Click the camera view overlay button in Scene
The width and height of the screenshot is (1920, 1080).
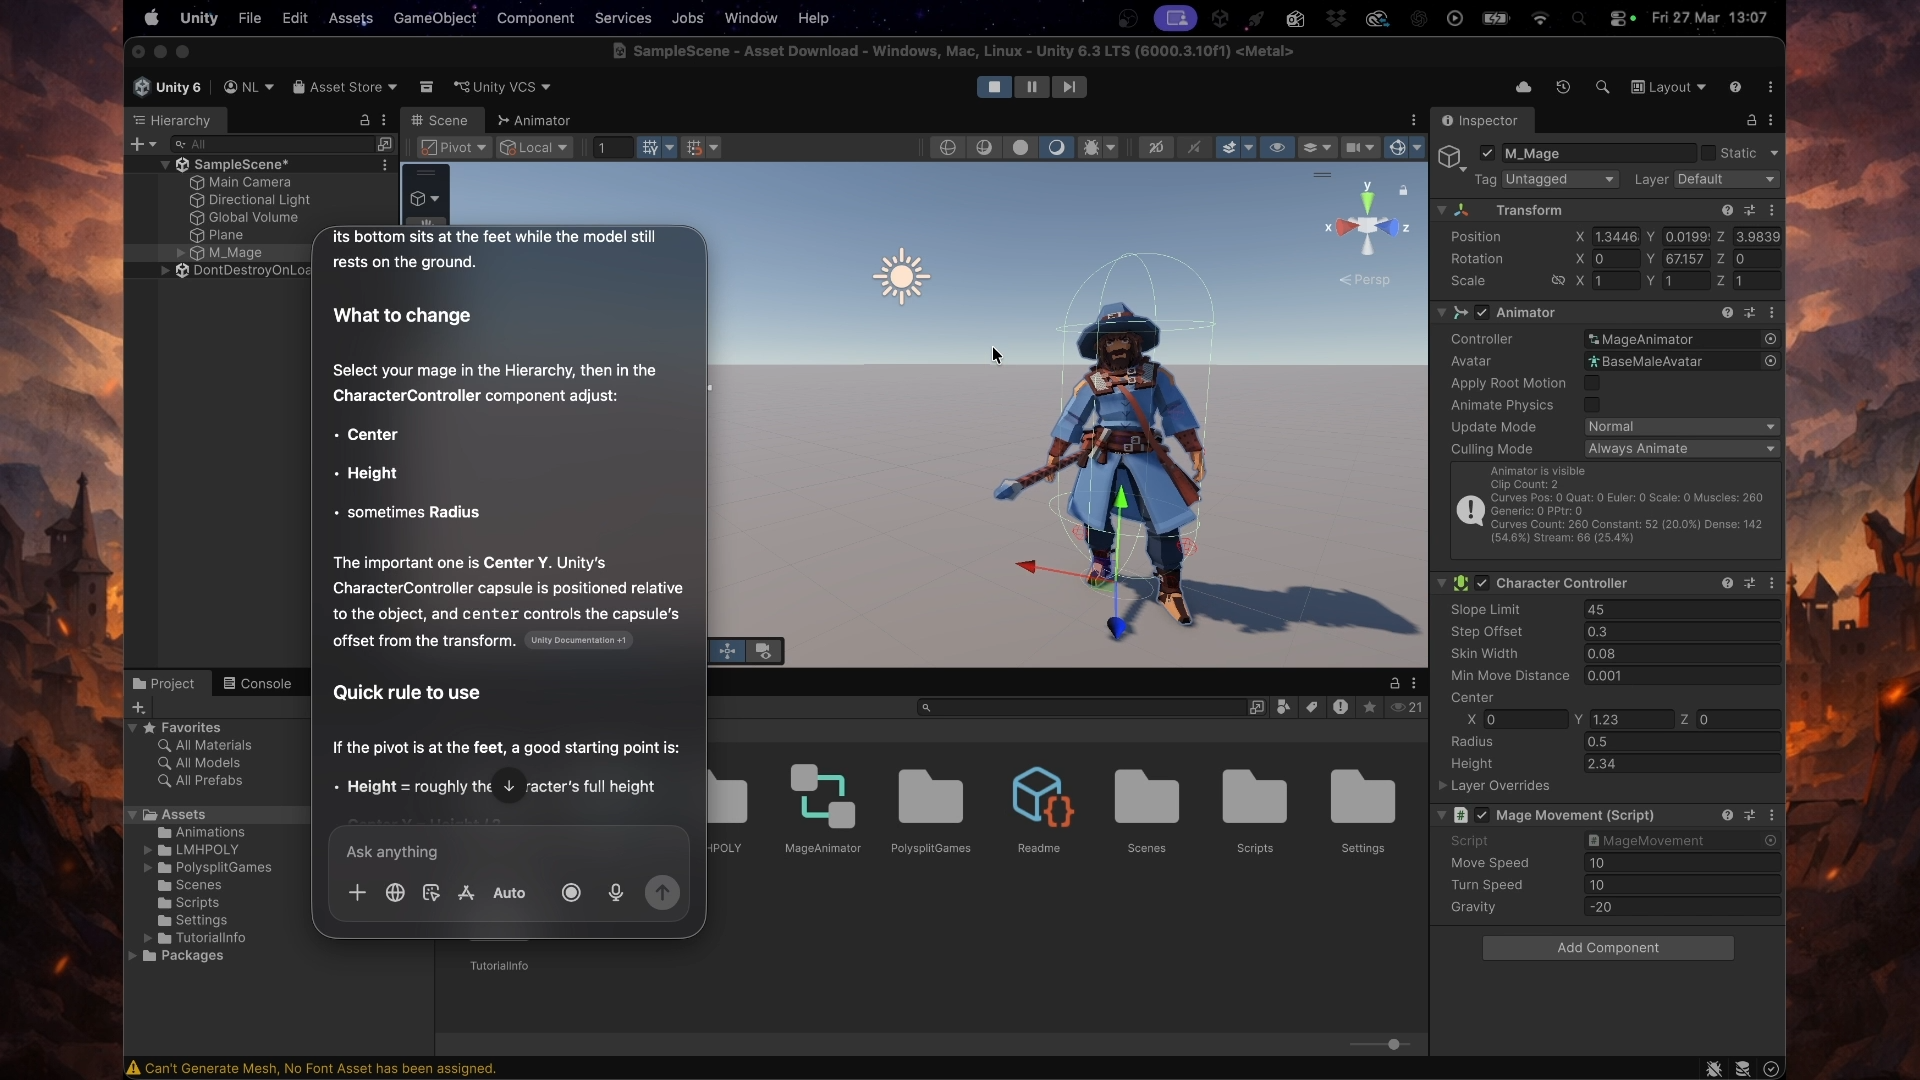pyautogui.click(x=764, y=651)
